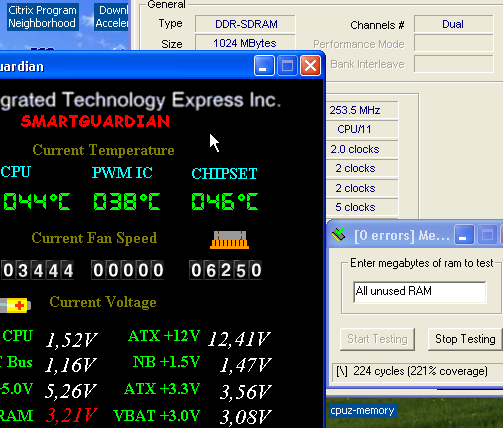Screen dimensions: 503x428
Task: Click the CPU voltage 1,52V value
Action: pyautogui.click(x=71, y=340)
